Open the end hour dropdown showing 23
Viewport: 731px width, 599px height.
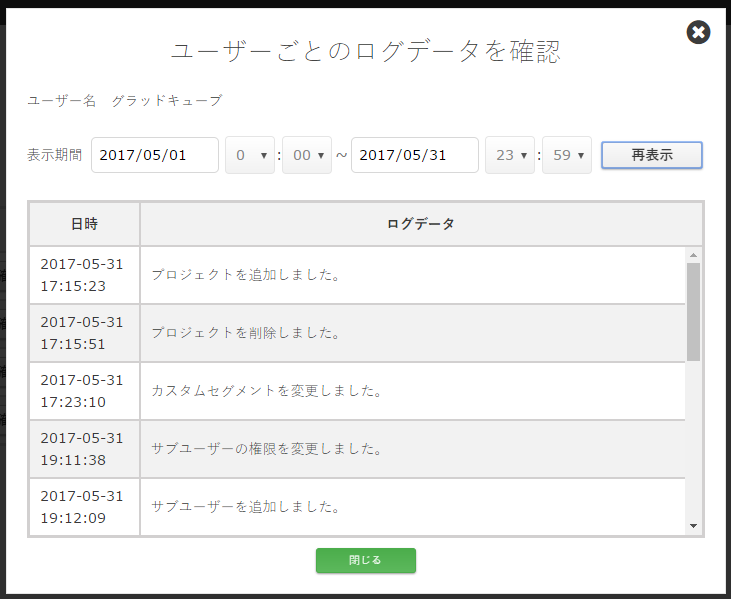(510, 155)
